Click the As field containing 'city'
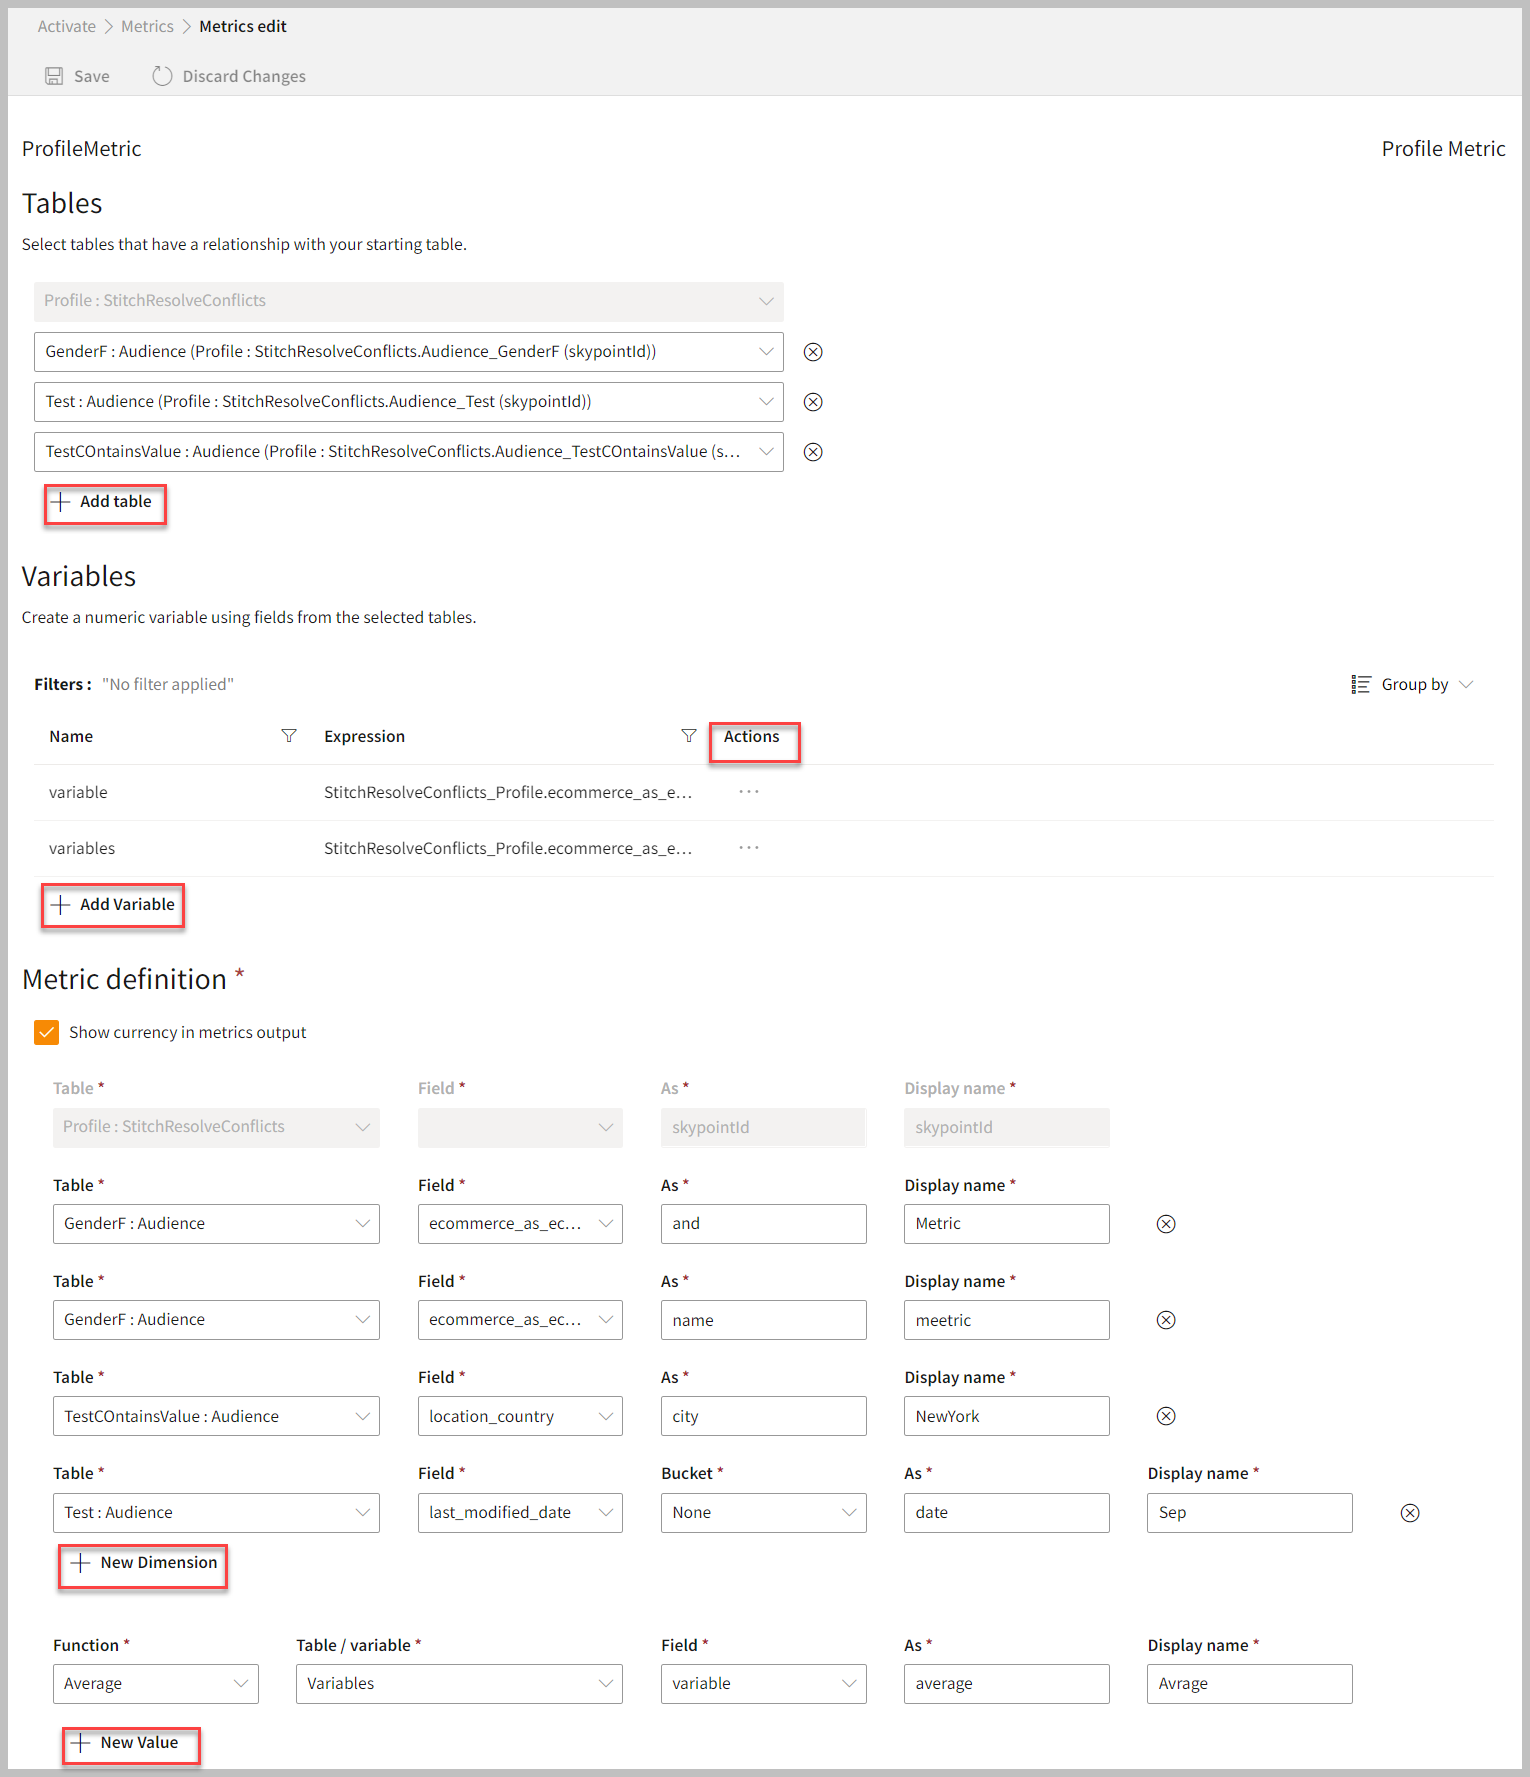Image resolution: width=1530 pixels, height=1777 pixels. (764, 1416)
